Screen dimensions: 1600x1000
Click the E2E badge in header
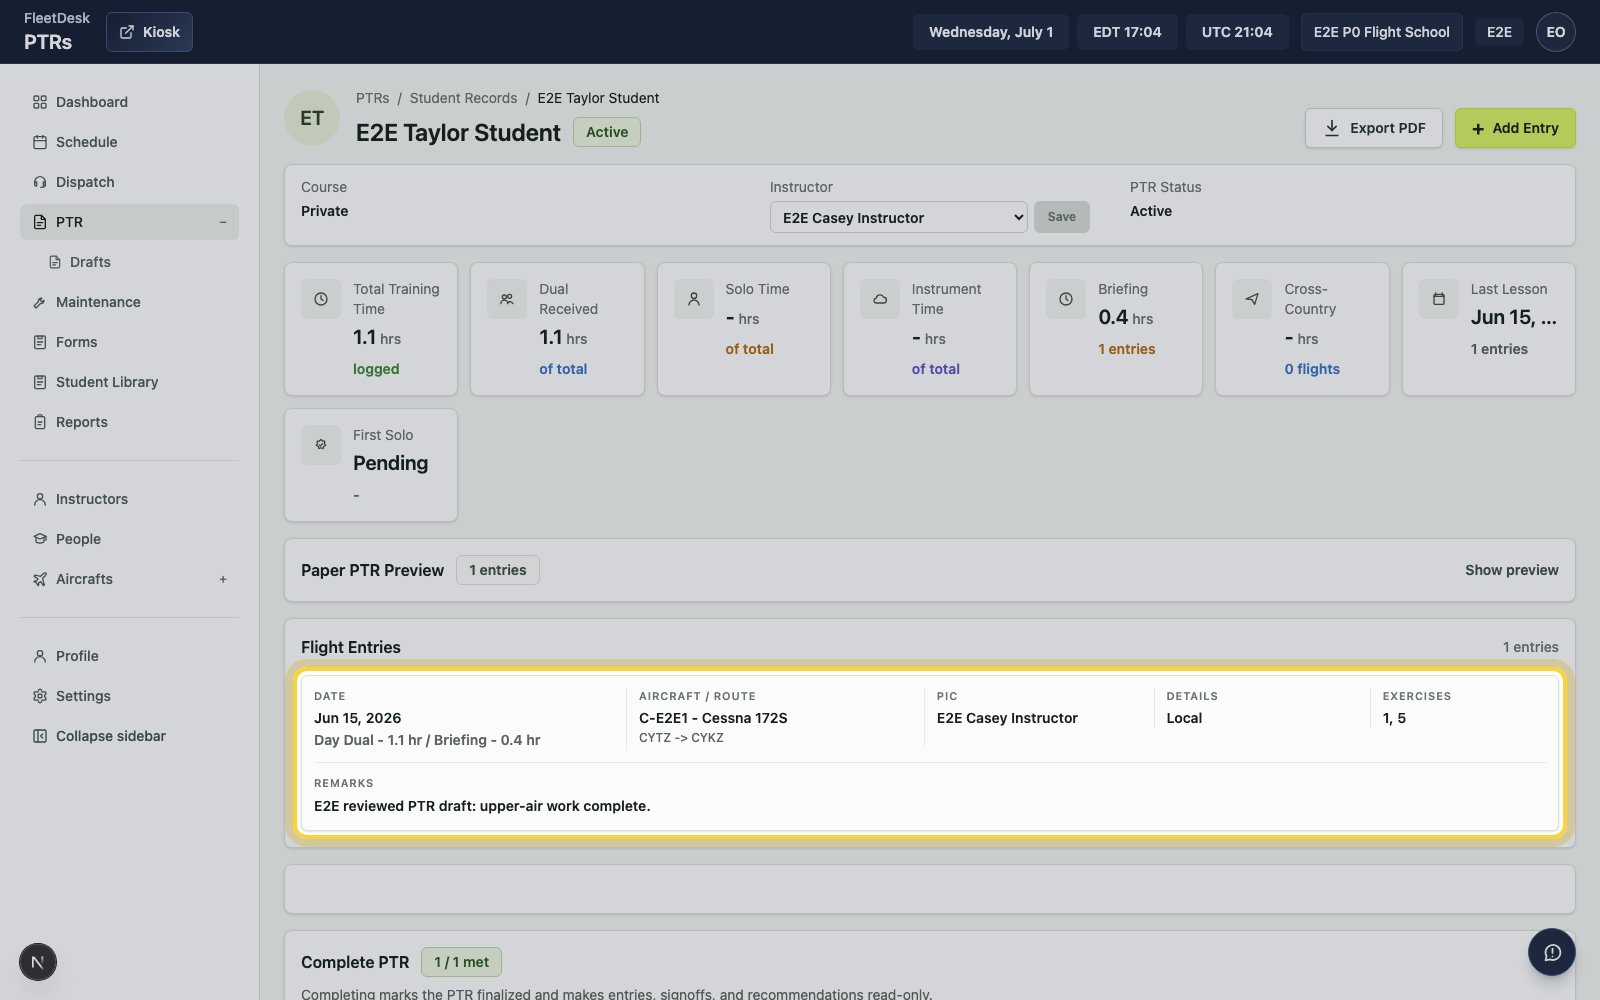point(1499,32)
